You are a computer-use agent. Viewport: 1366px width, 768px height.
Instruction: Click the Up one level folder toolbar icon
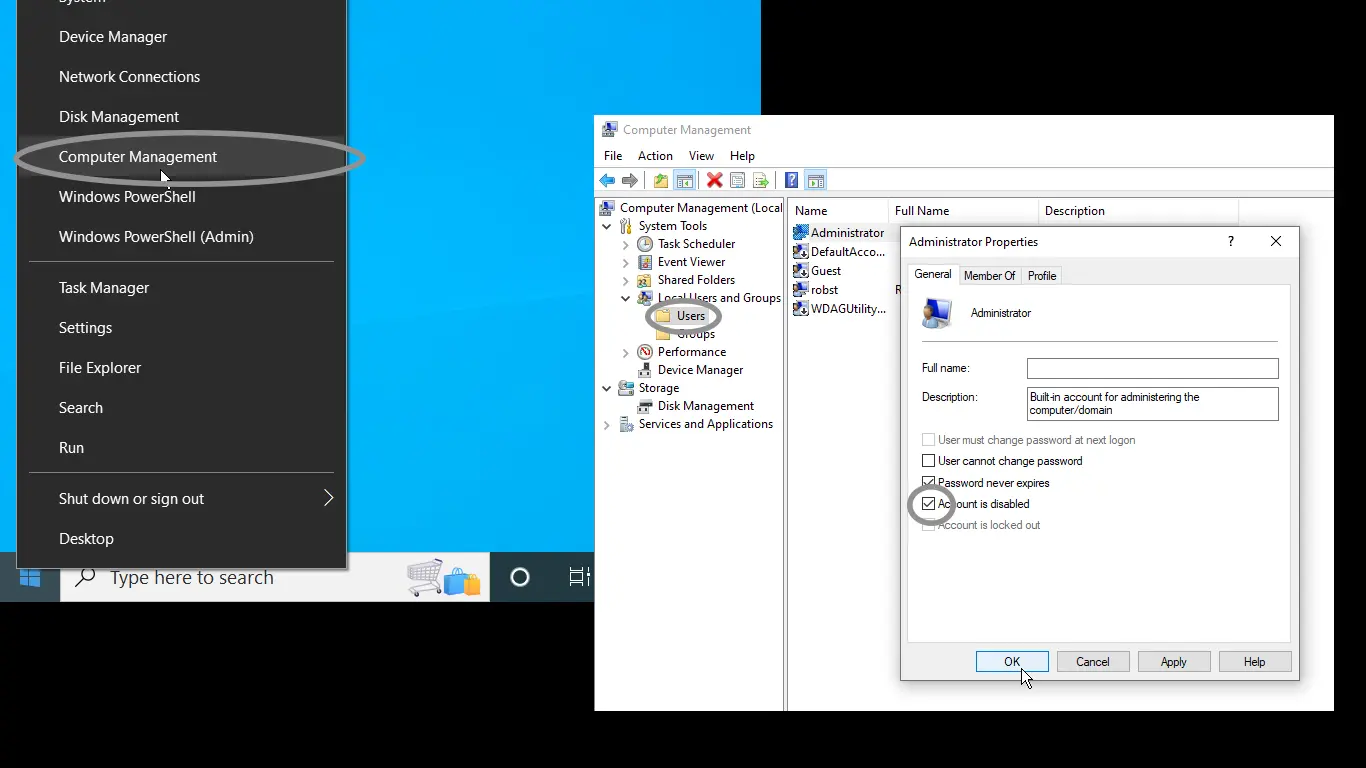pyautogui.click(x=661, y=181)
